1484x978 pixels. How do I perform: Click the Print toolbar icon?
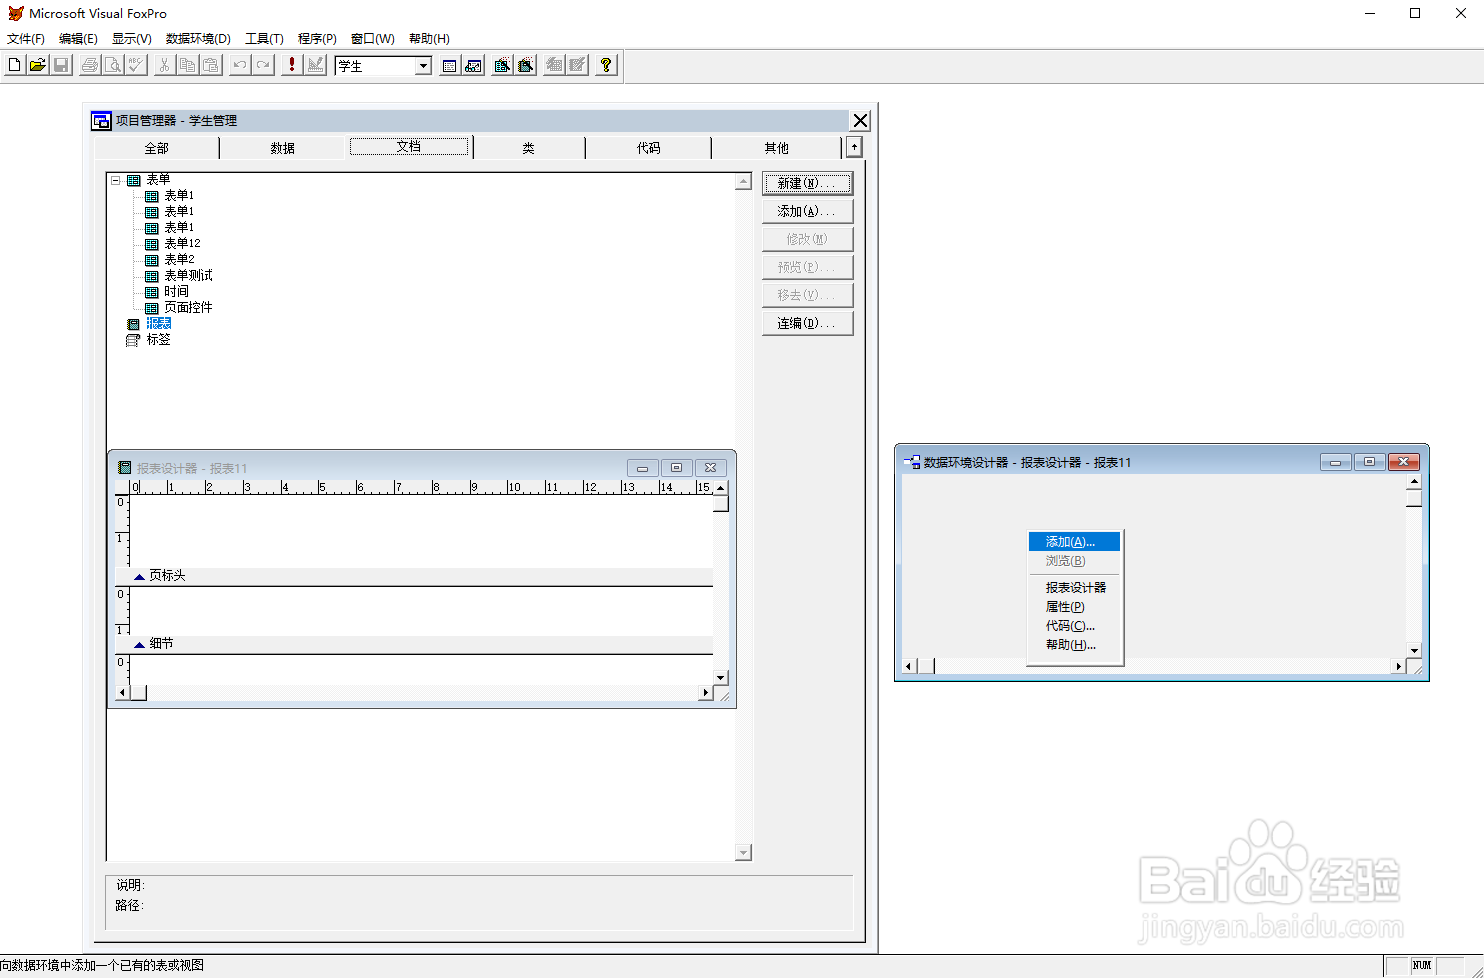(x=90, y=65)
